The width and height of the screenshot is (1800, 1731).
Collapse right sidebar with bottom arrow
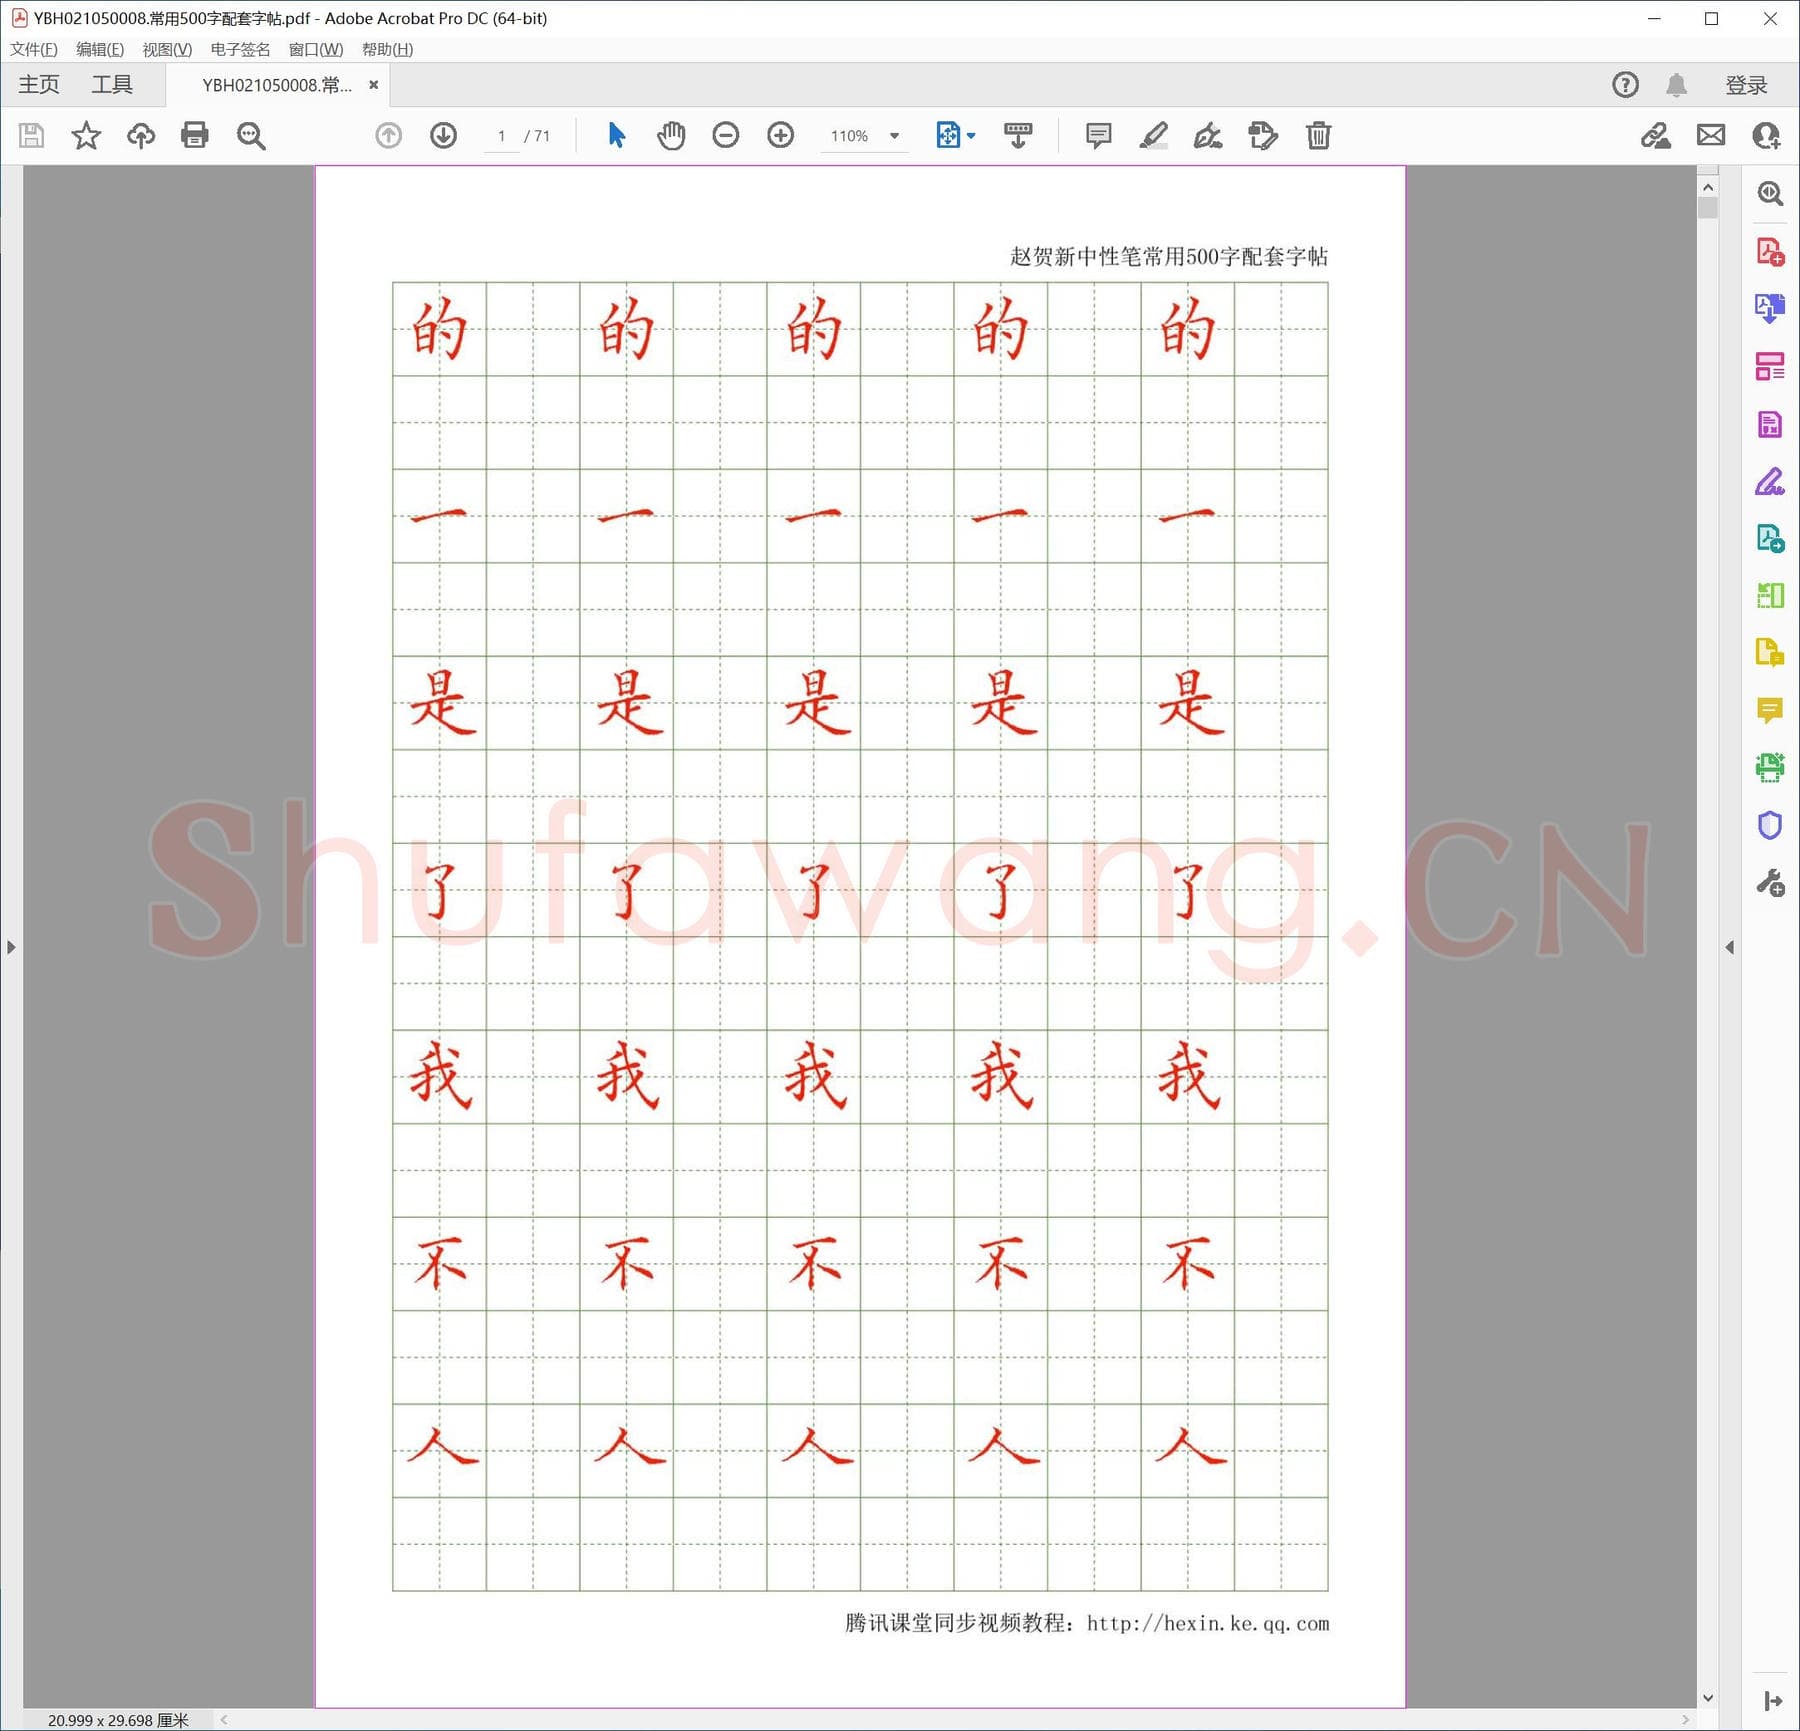pos(1773,1701)
